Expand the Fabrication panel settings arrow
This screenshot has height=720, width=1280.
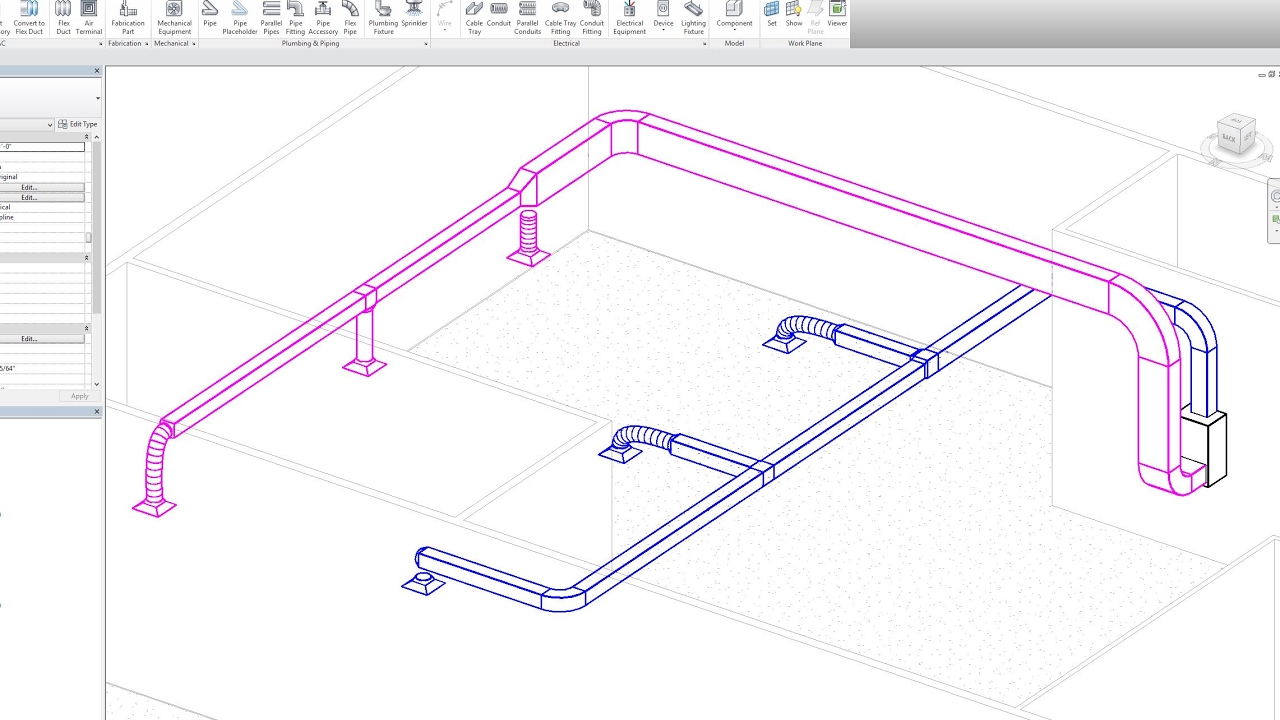tap(147, 44)
